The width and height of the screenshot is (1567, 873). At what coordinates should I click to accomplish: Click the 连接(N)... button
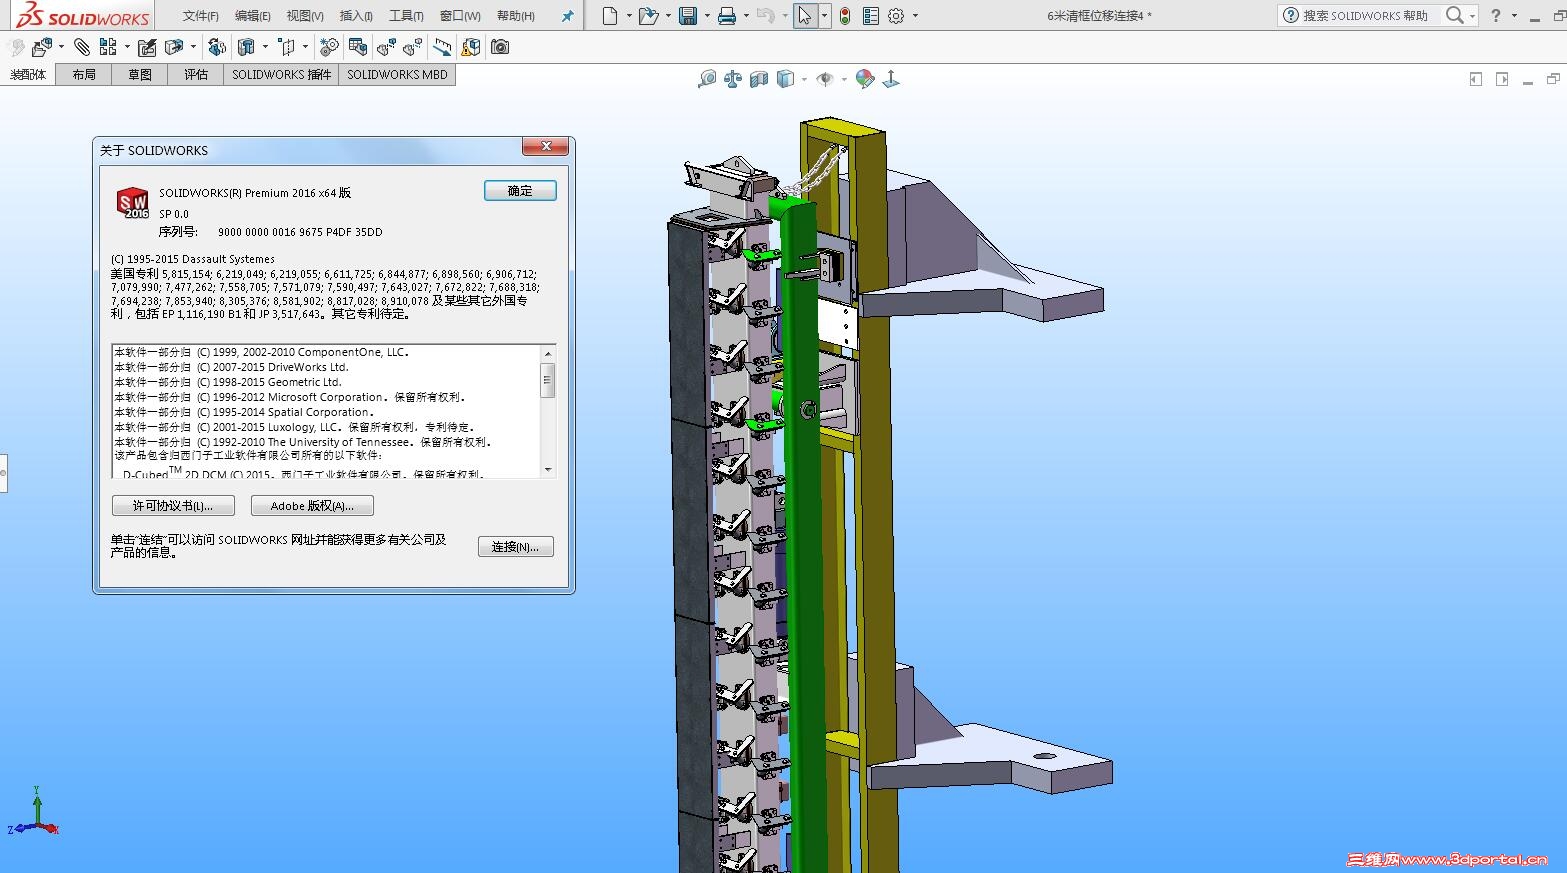515,547
